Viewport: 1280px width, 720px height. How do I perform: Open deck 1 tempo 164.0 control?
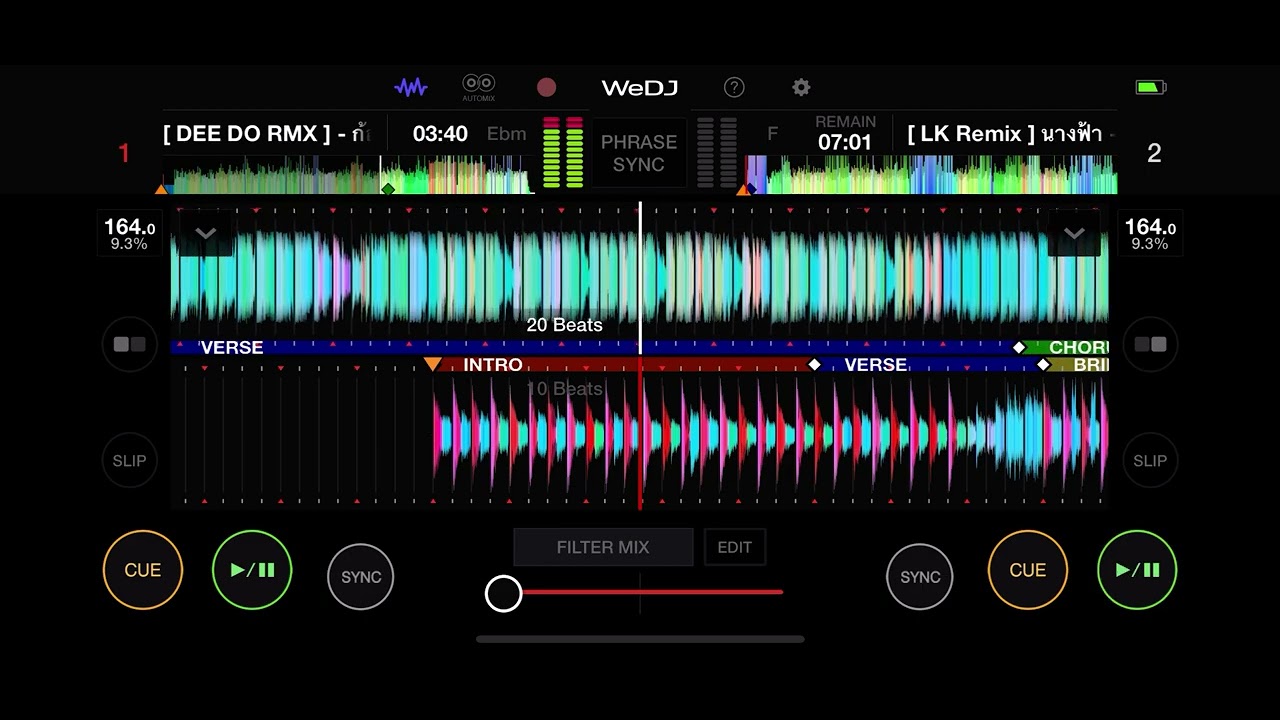coord(130,233)
